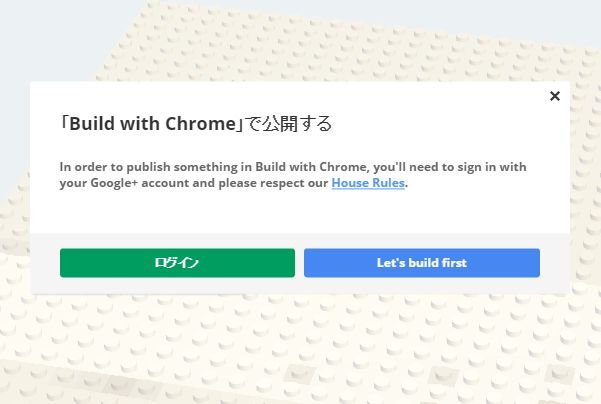Select the green button labeled ログイン
The width and height of the screenshot is (601, 404).
pos(177,263)
